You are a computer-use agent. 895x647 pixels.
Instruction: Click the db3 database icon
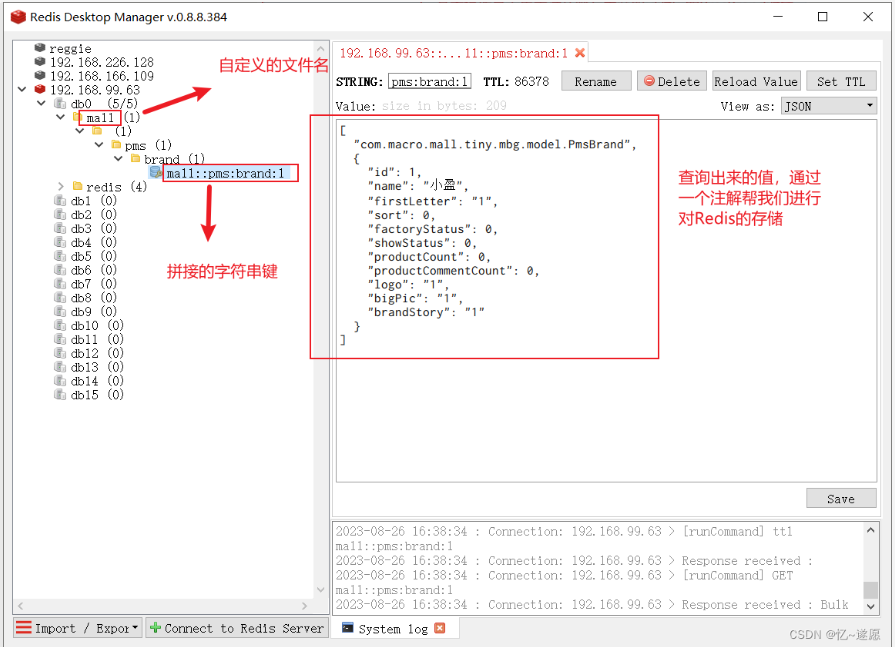(x=60, y=228)
